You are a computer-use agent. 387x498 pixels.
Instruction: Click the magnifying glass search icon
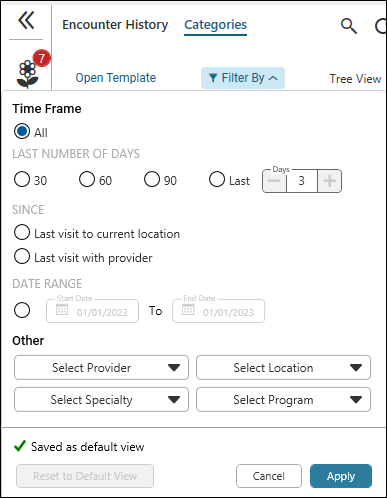[349, 26]
